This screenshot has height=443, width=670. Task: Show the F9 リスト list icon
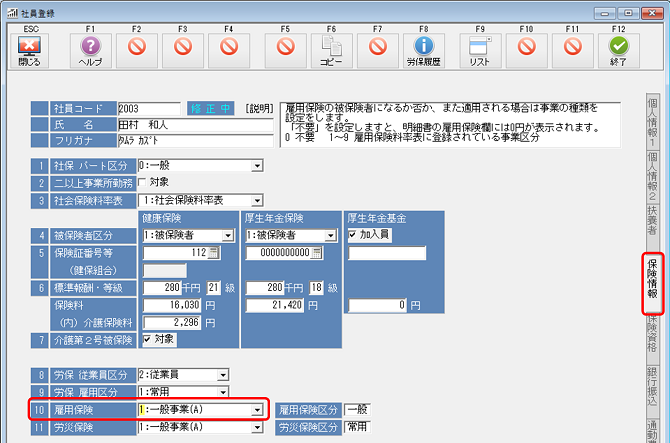pos(478,46)
